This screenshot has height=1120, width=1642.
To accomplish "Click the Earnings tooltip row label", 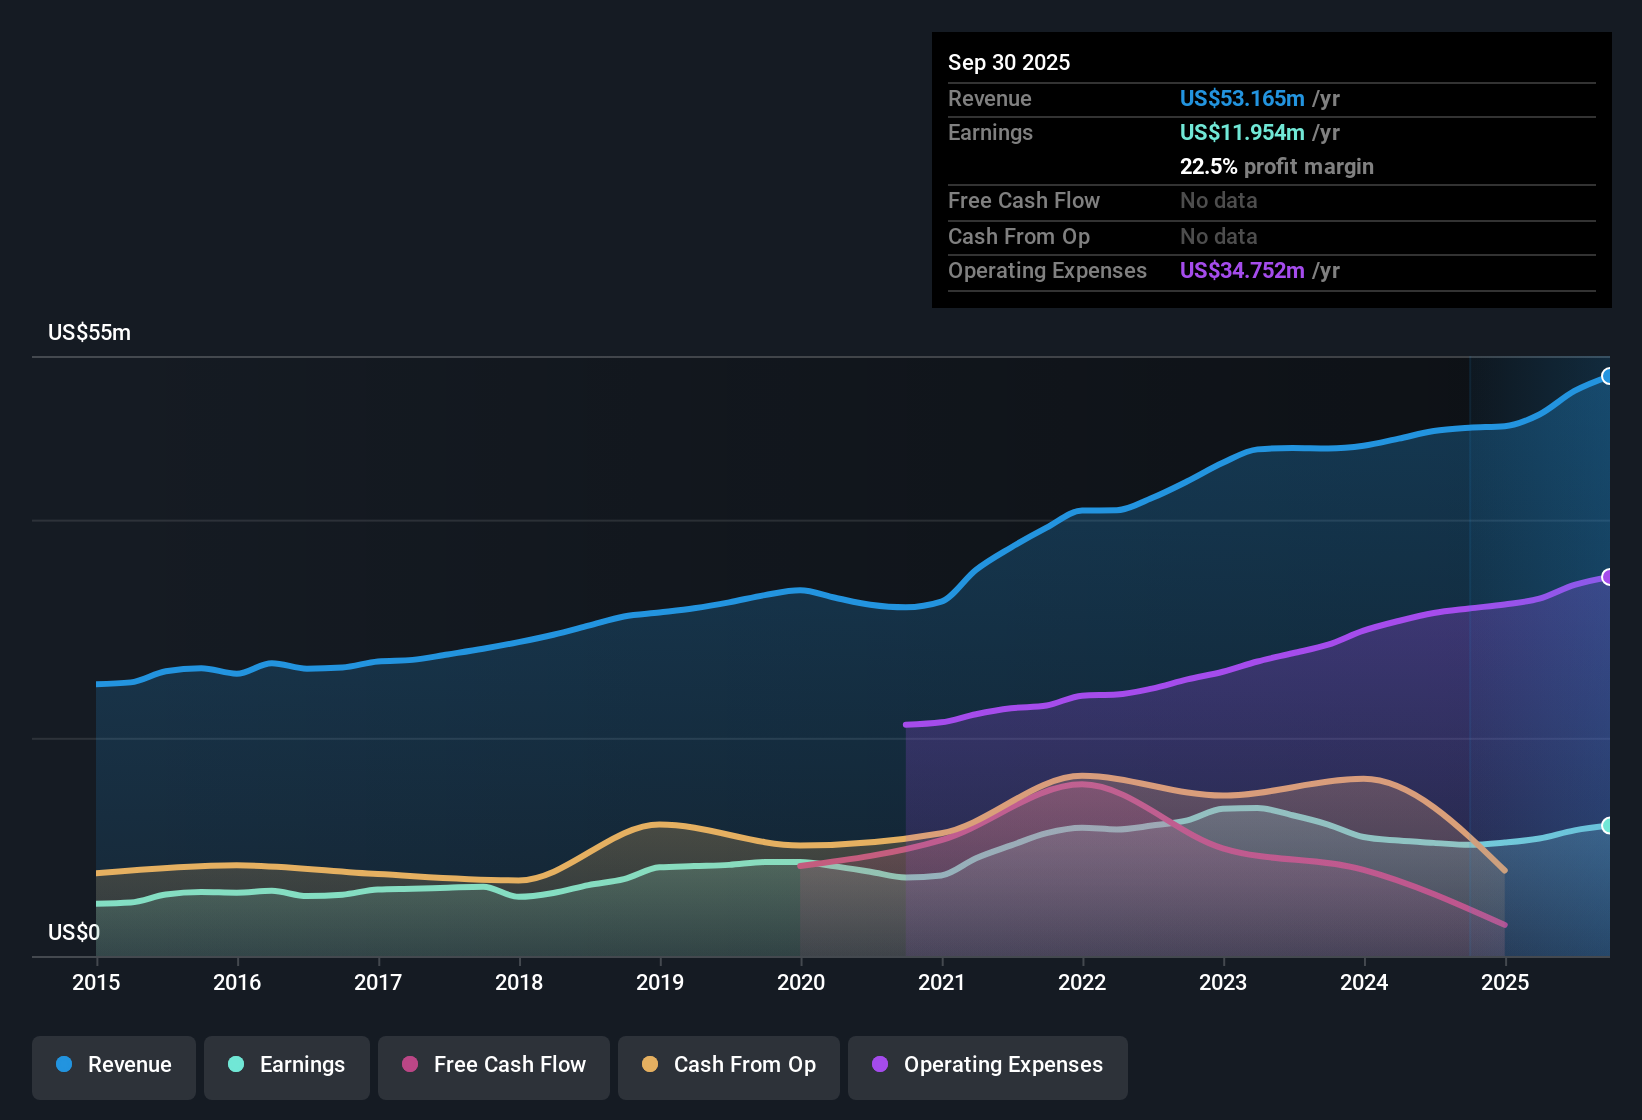I will (x=990, y=132).
